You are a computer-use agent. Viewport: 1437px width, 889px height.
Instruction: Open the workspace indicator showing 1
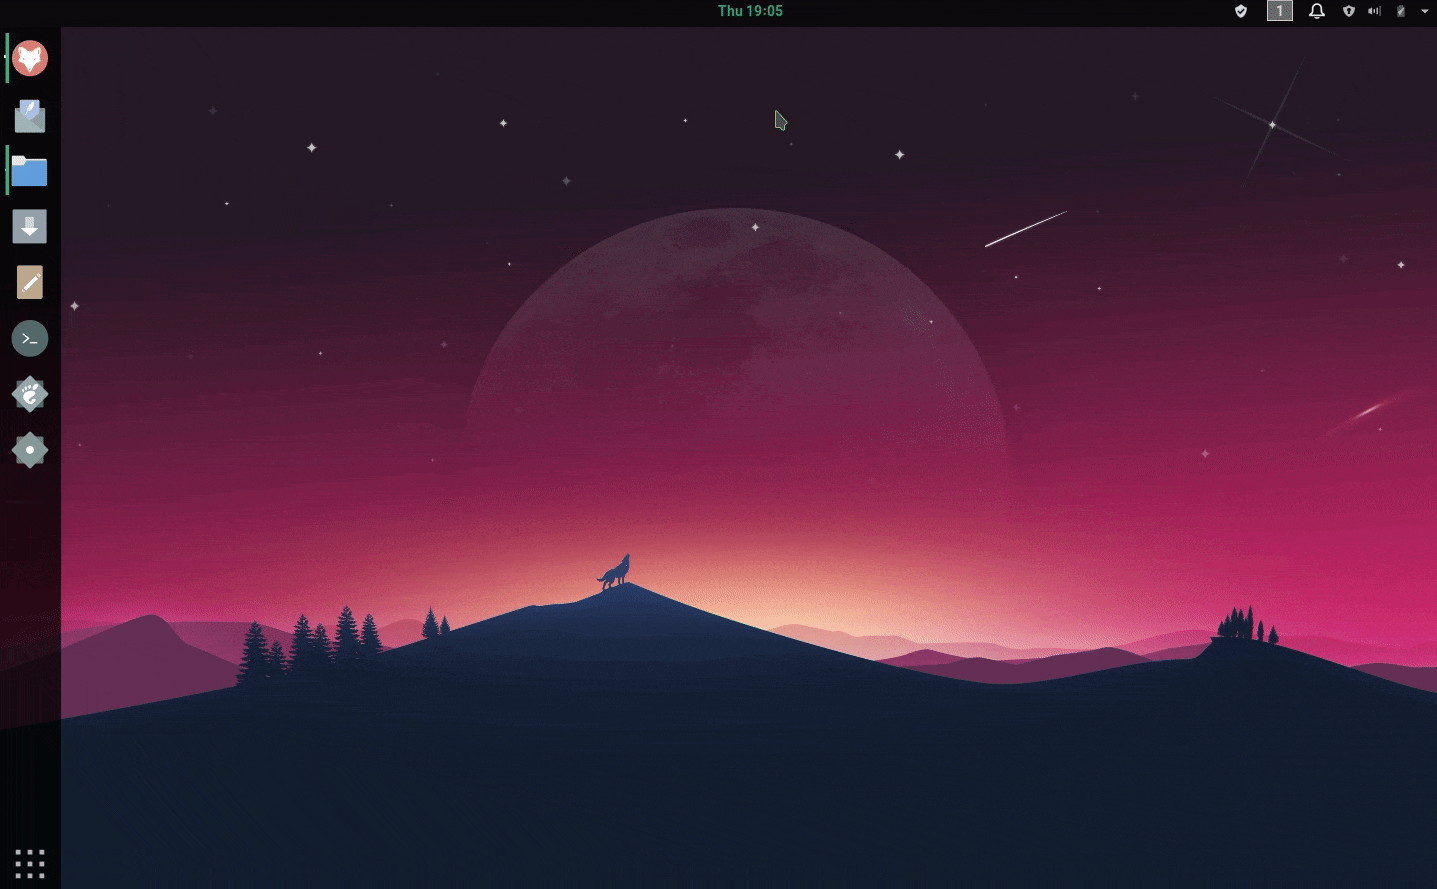[x=1279, y=11]
